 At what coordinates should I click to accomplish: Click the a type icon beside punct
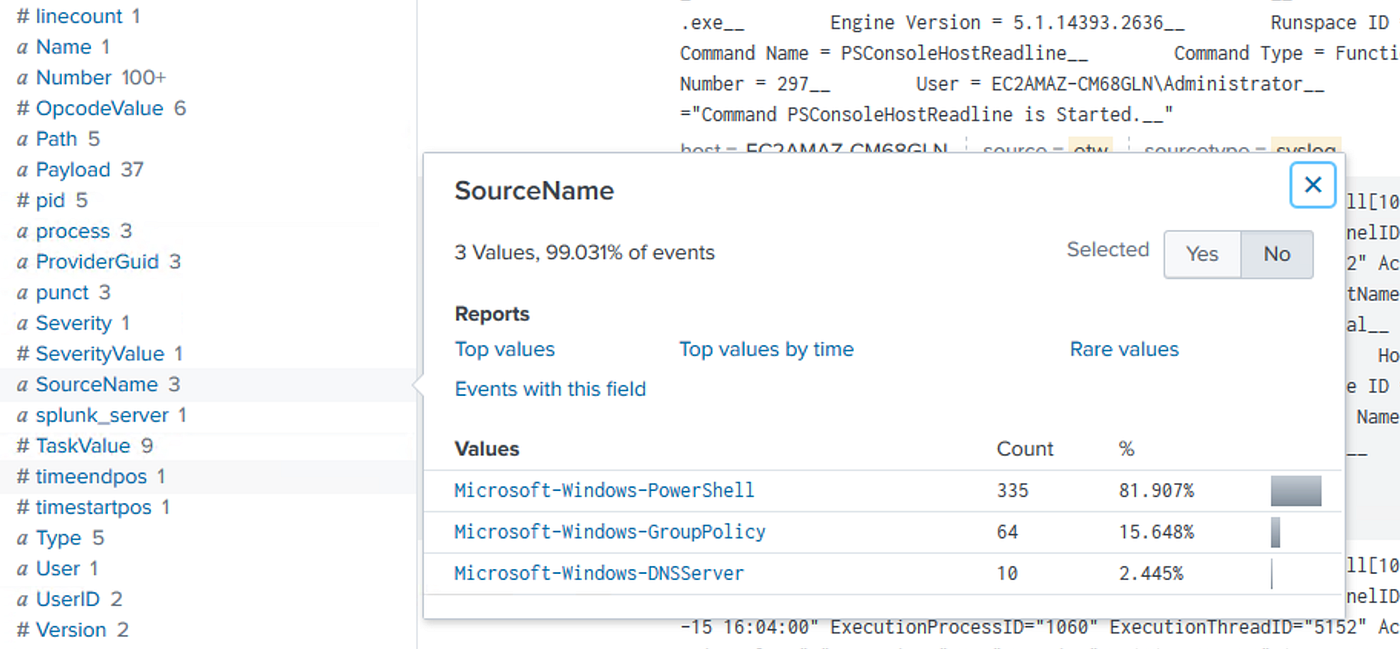tap(22, 293)
